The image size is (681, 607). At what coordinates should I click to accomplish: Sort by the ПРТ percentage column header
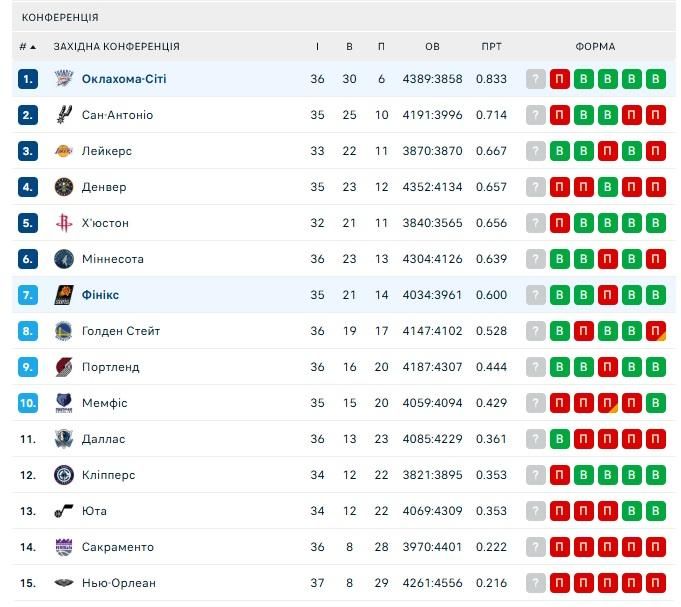pos(491,47)
